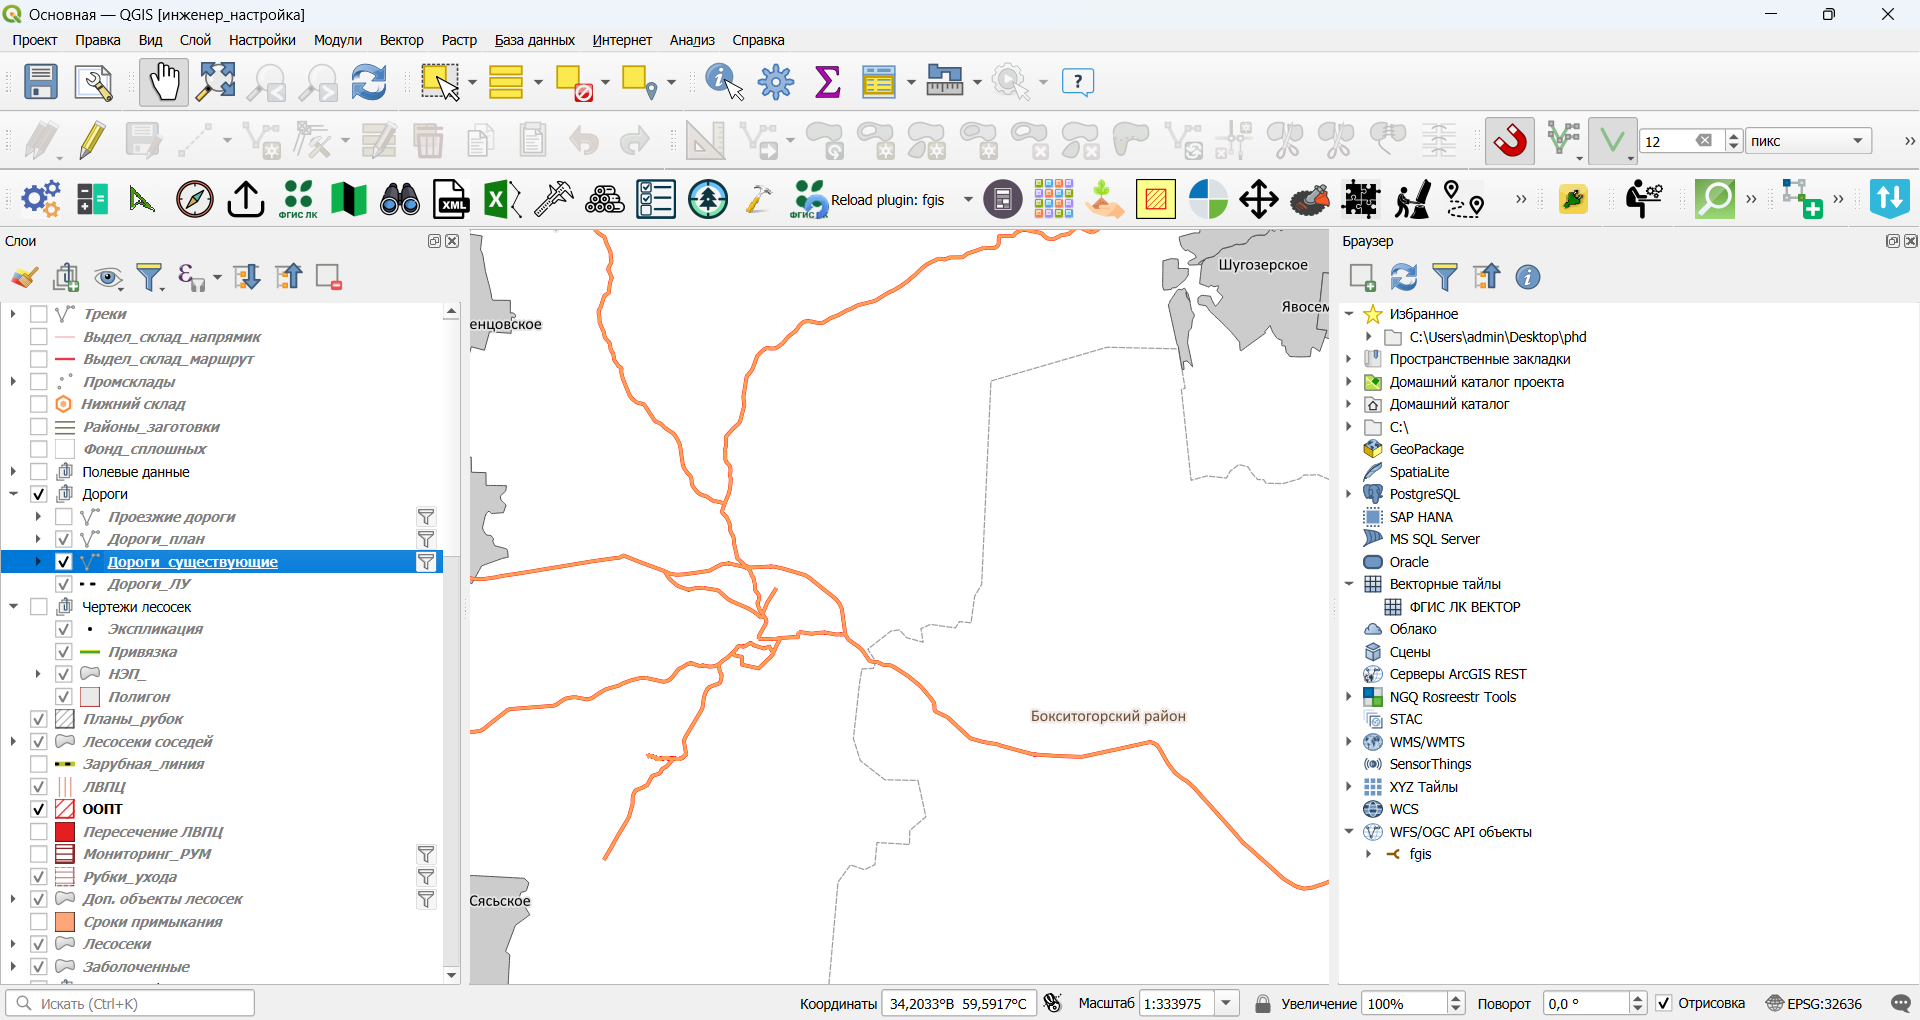Click the Save Project floppy icon
Viewport: 1920px width, 1020px height.
point(41,82)
